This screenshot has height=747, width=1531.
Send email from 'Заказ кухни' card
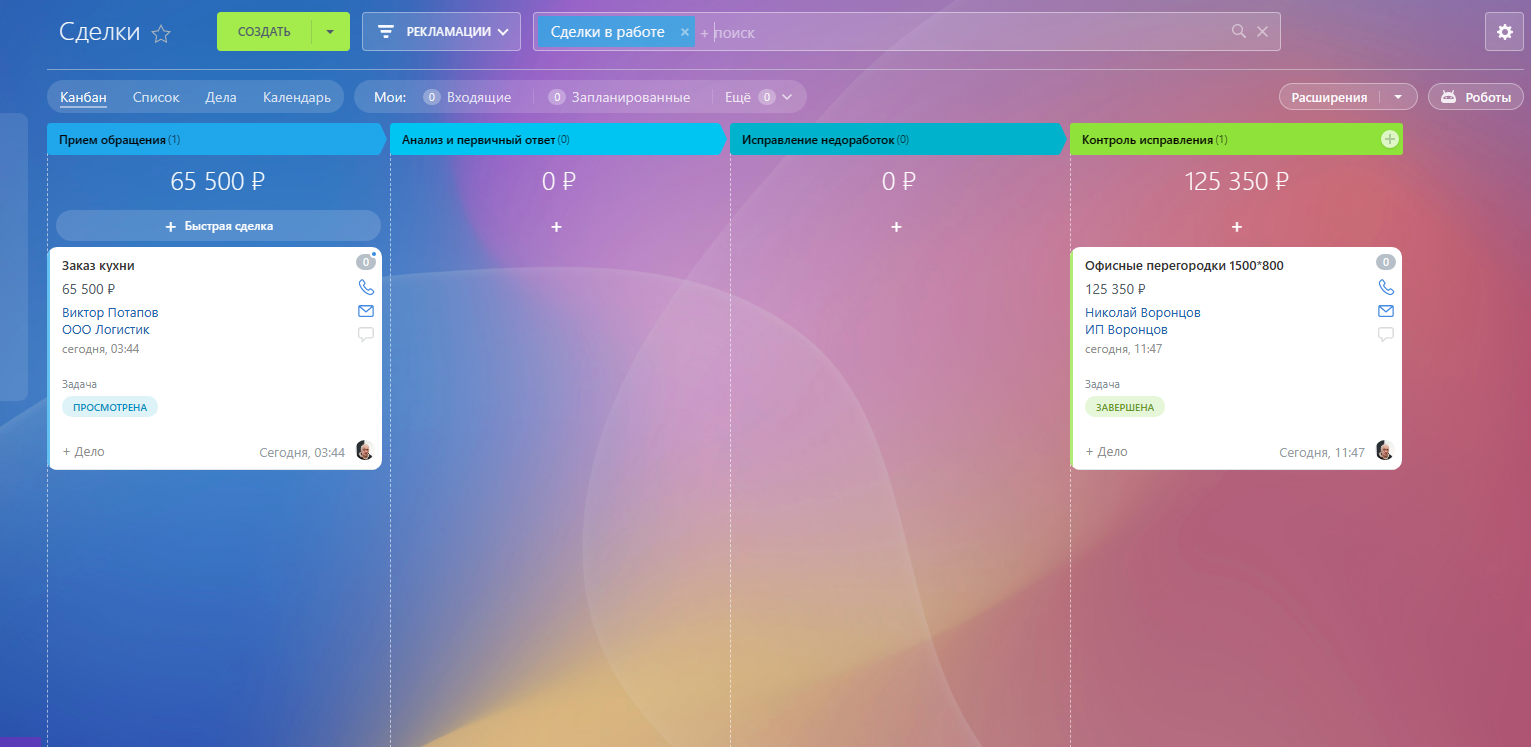click(366, 311)
